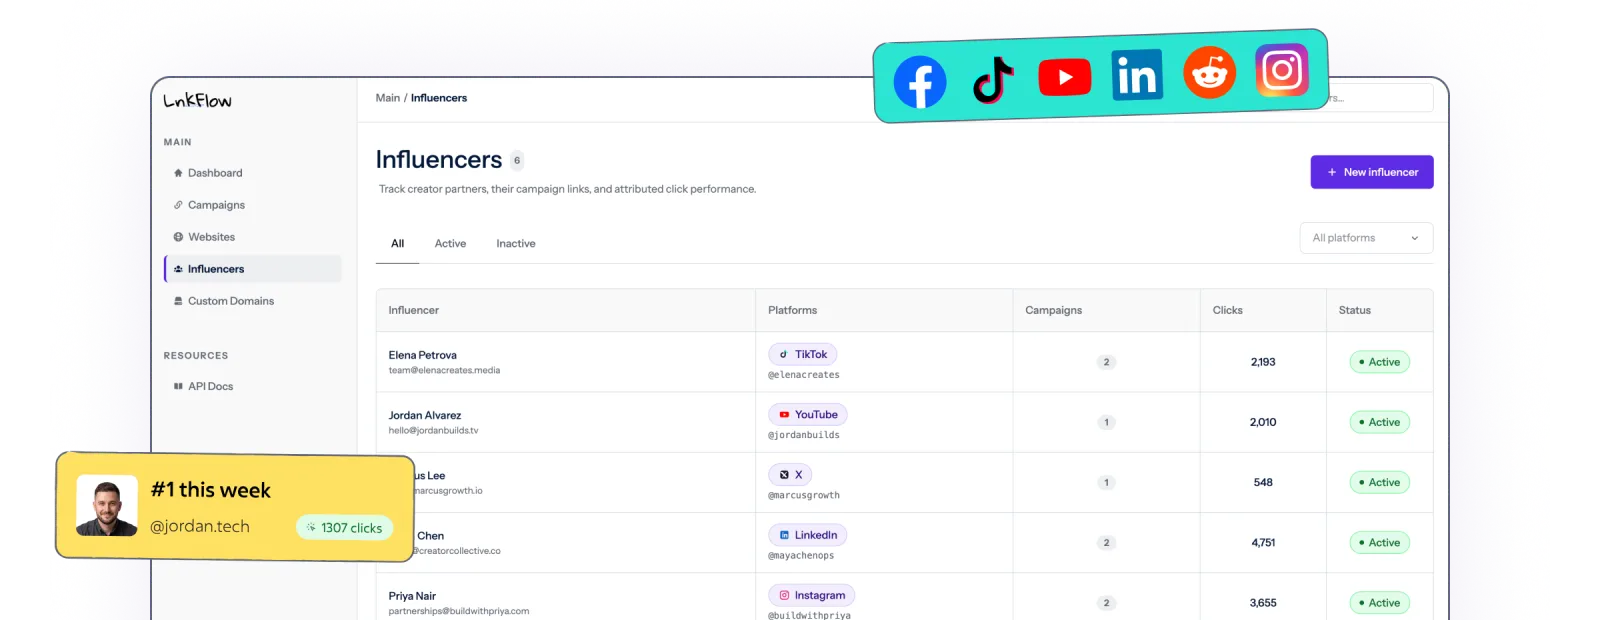Click the hello@jordanbuilds.tv email

(433, 431)
